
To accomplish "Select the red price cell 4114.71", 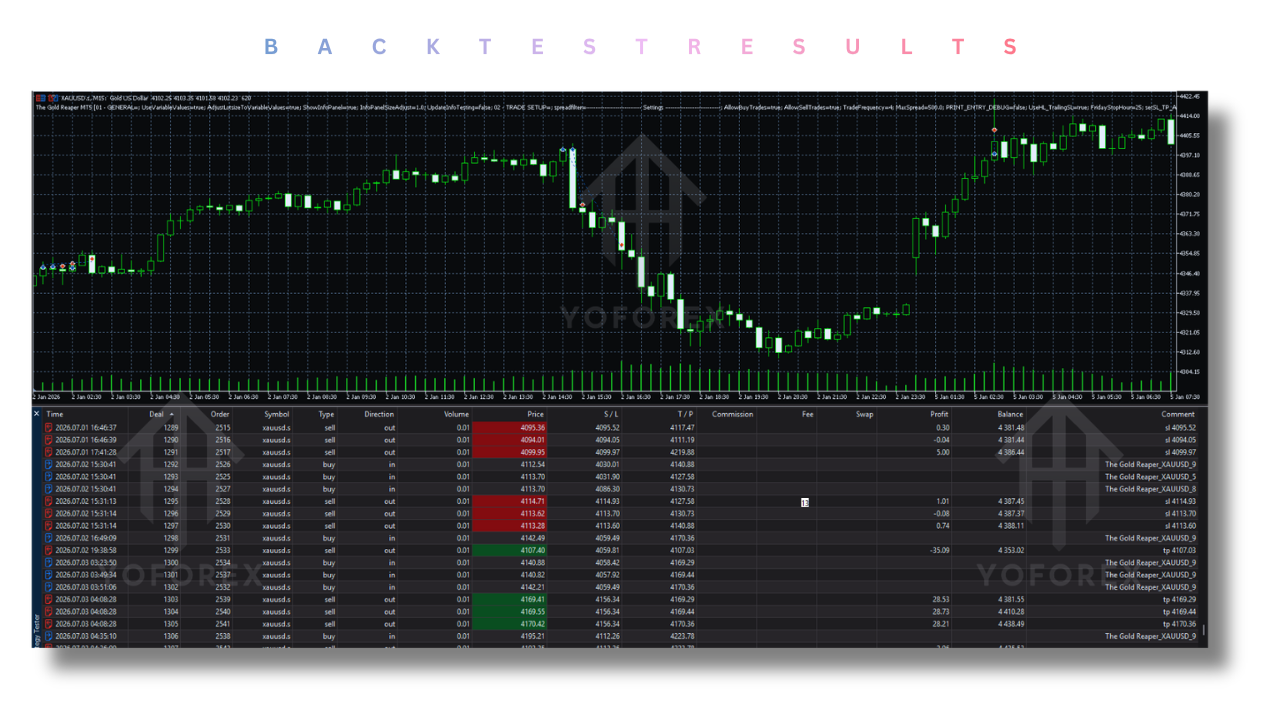I will (x=509, y=501).
